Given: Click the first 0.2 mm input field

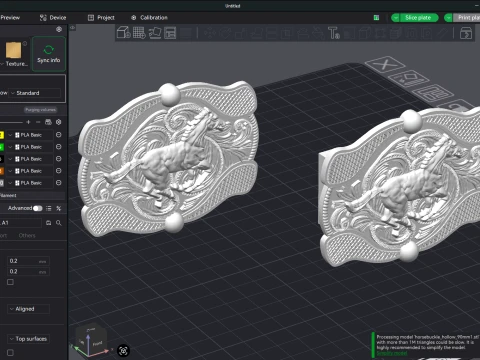Looking at the screenshot, I should pos(28,261).
